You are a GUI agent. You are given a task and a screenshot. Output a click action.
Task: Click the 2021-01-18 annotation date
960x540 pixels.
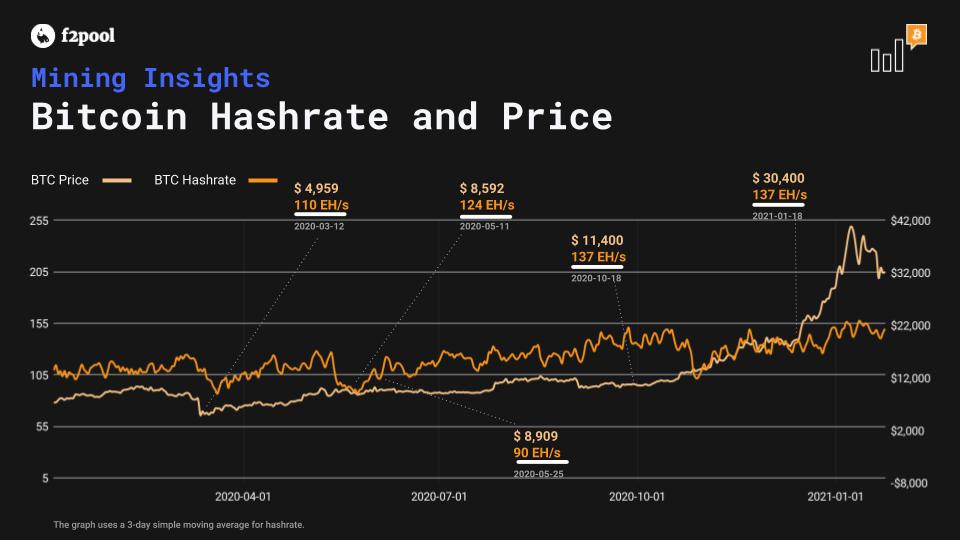click(778, 216)
